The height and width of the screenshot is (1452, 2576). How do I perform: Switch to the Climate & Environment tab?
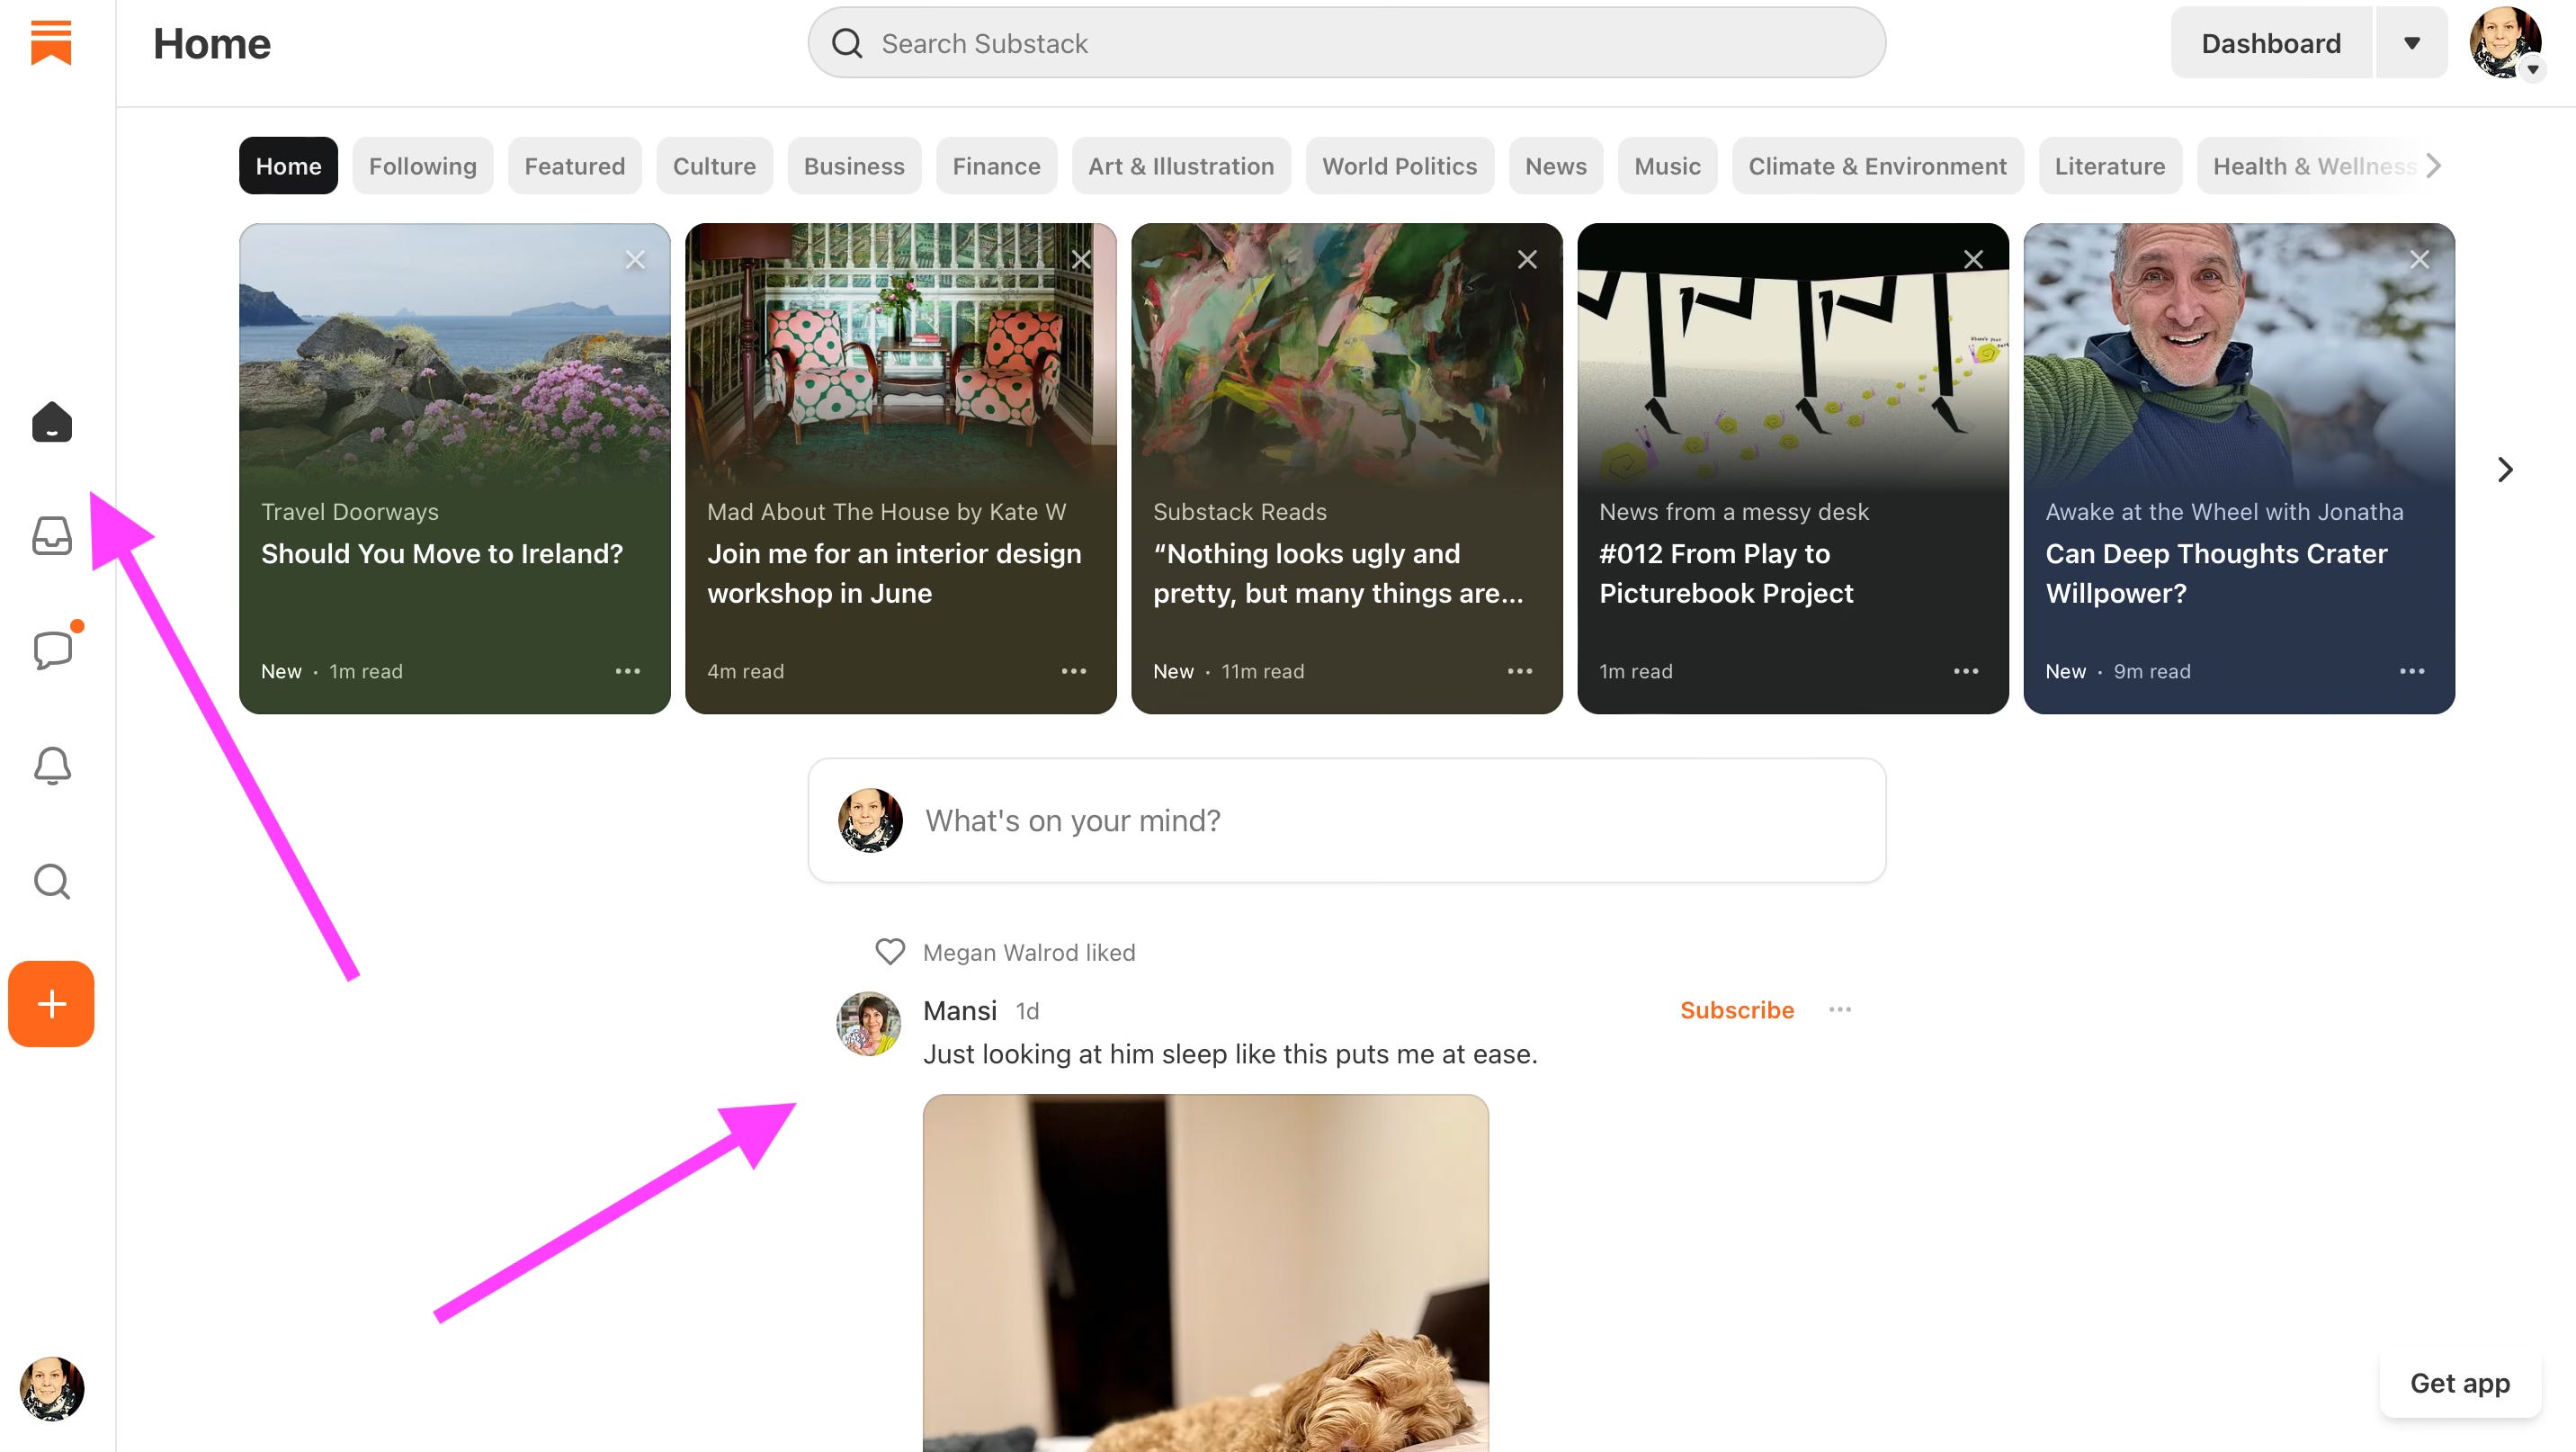pyautogui.click(x=1877, y=166)
